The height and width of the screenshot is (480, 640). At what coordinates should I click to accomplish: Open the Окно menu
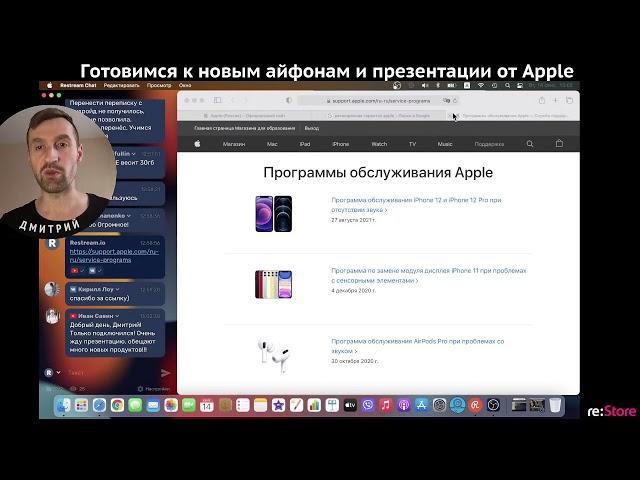point(185,85)
